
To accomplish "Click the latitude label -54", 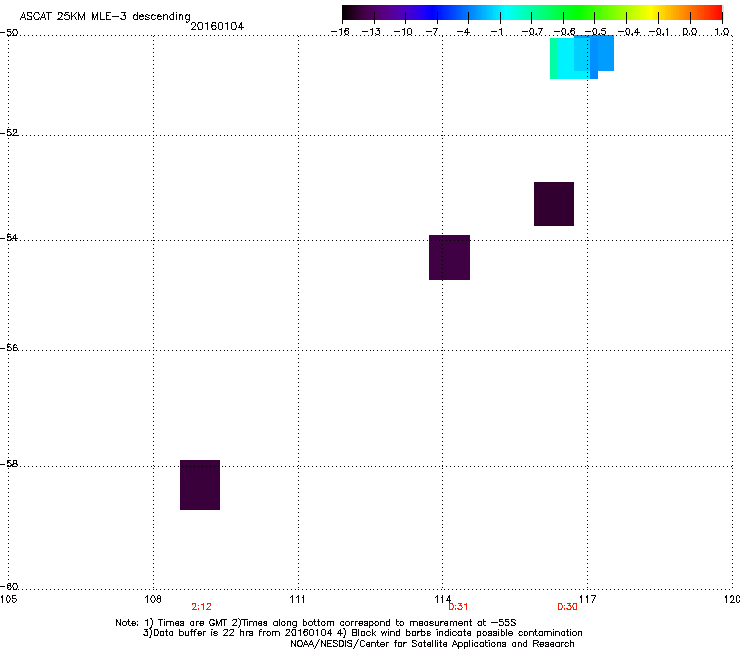I will tap(9, 237).
